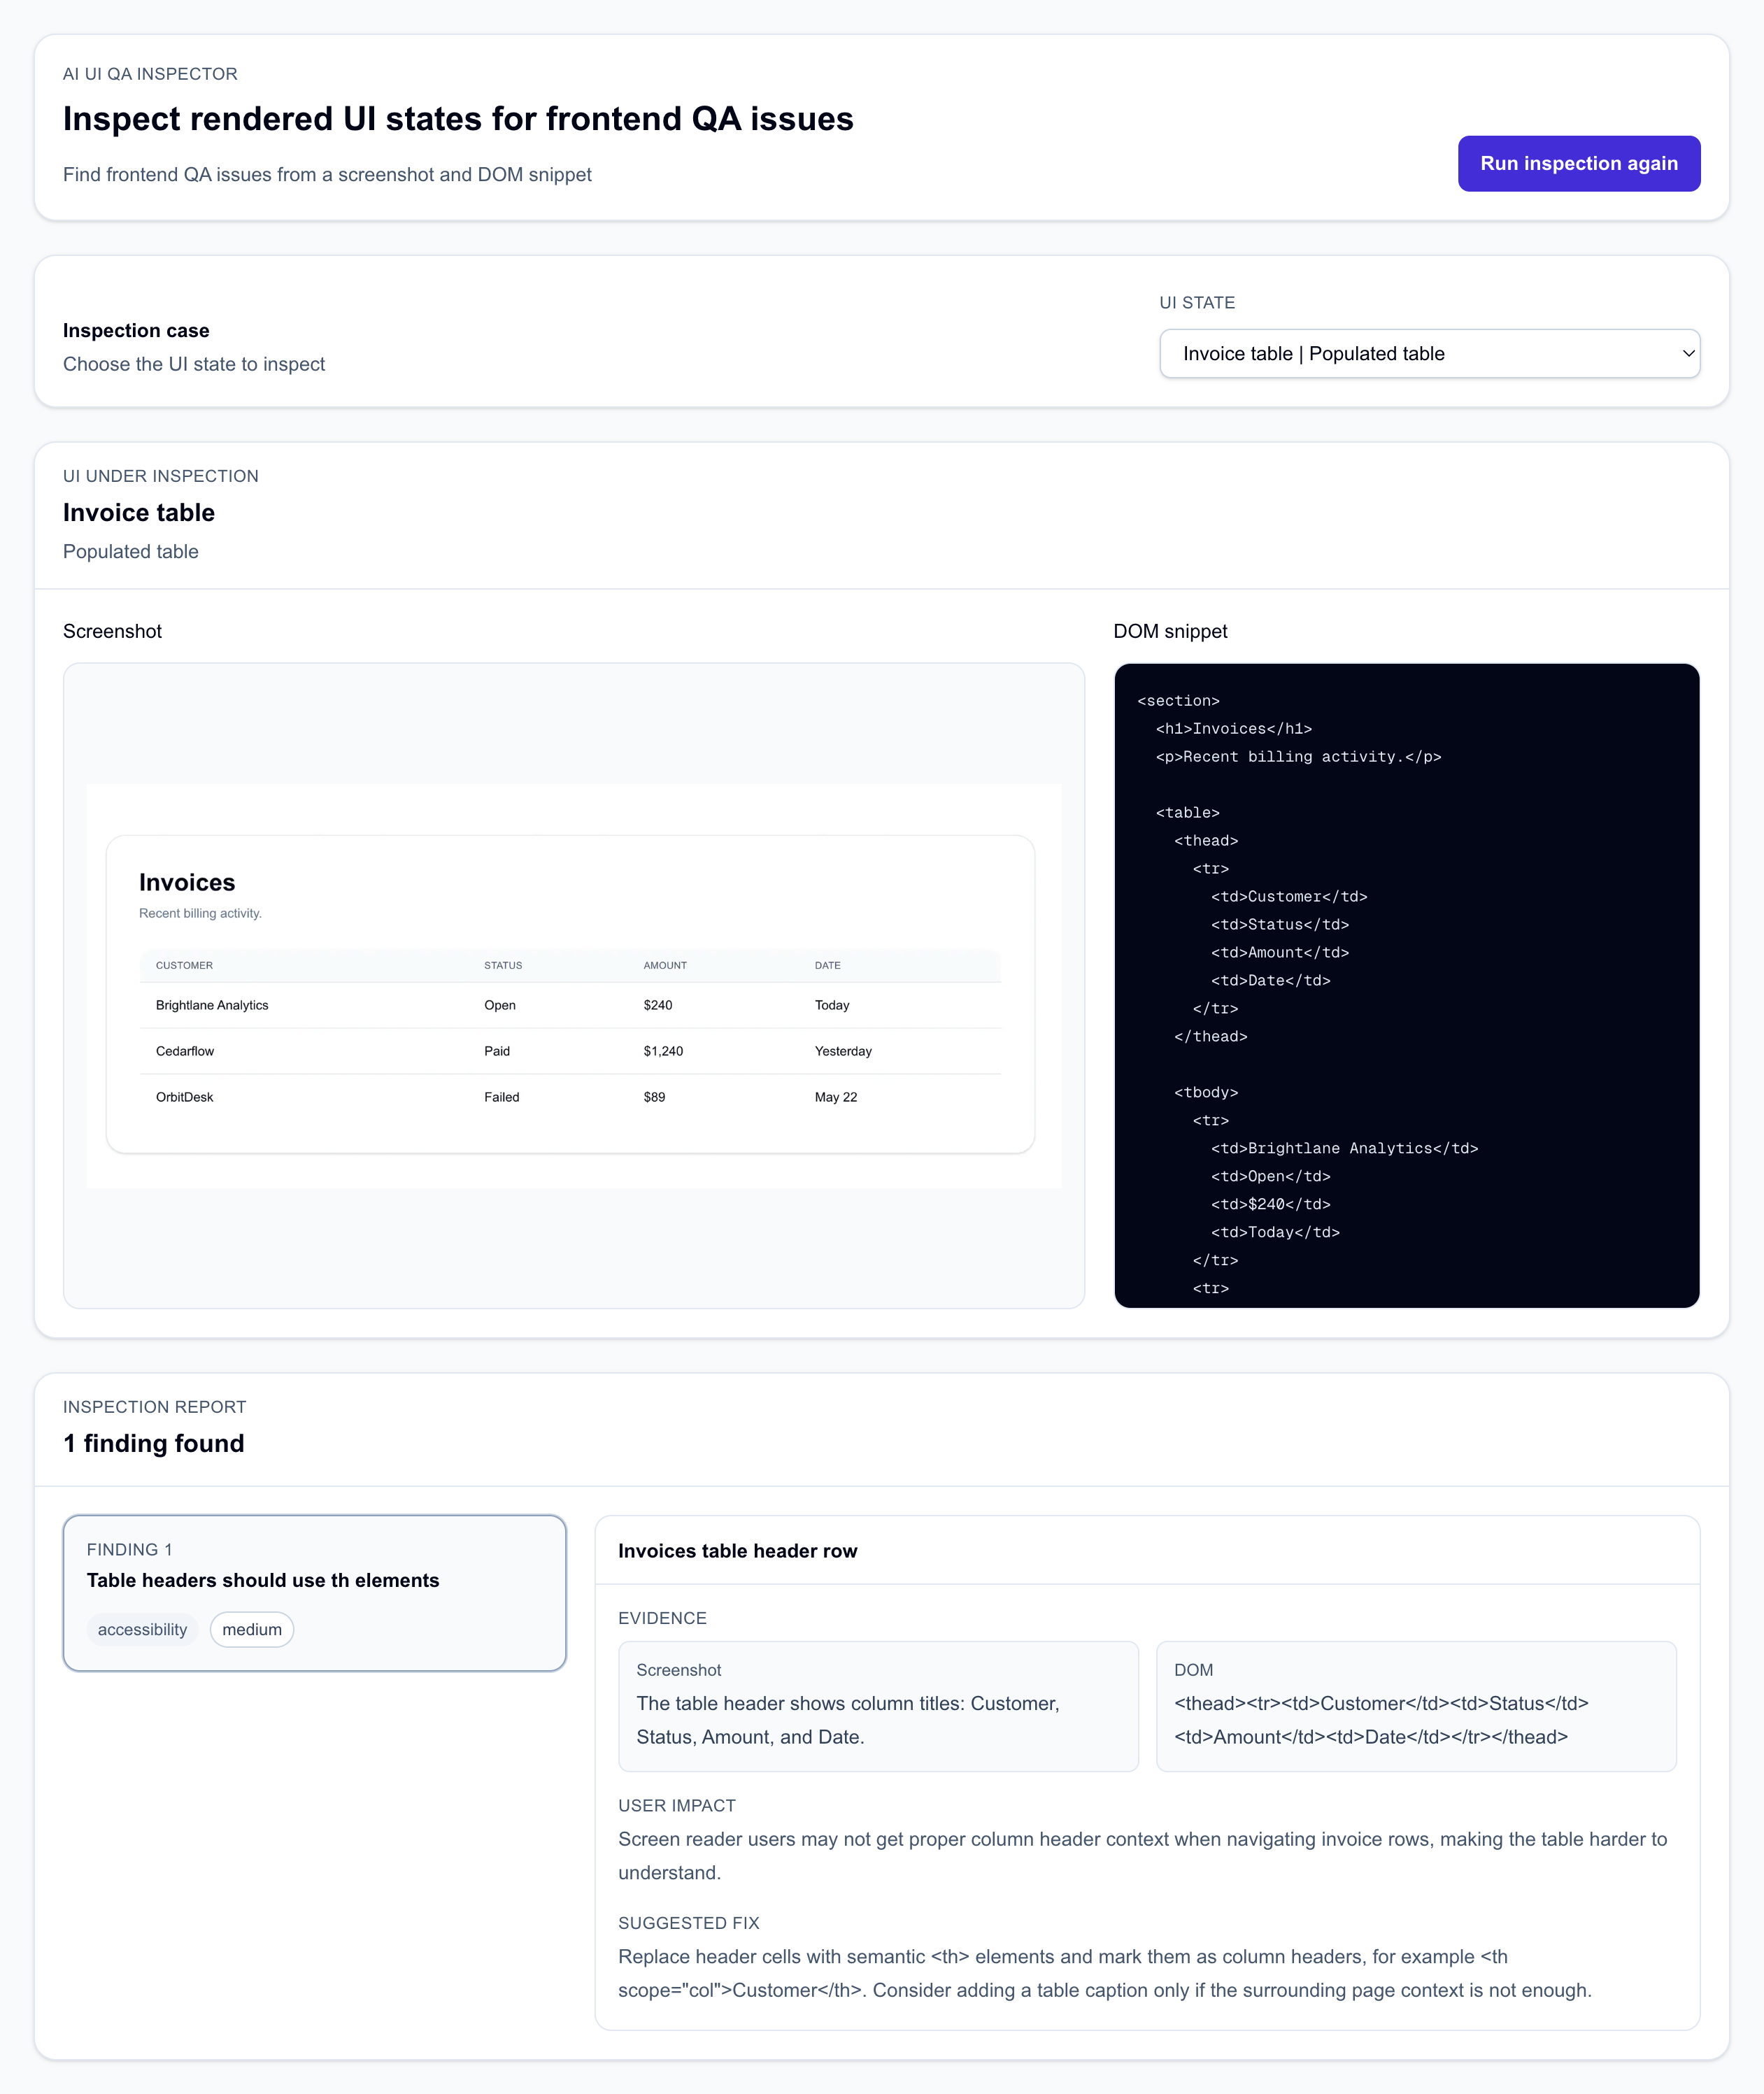
Task: Click the DATE column header
Action: 827,965
